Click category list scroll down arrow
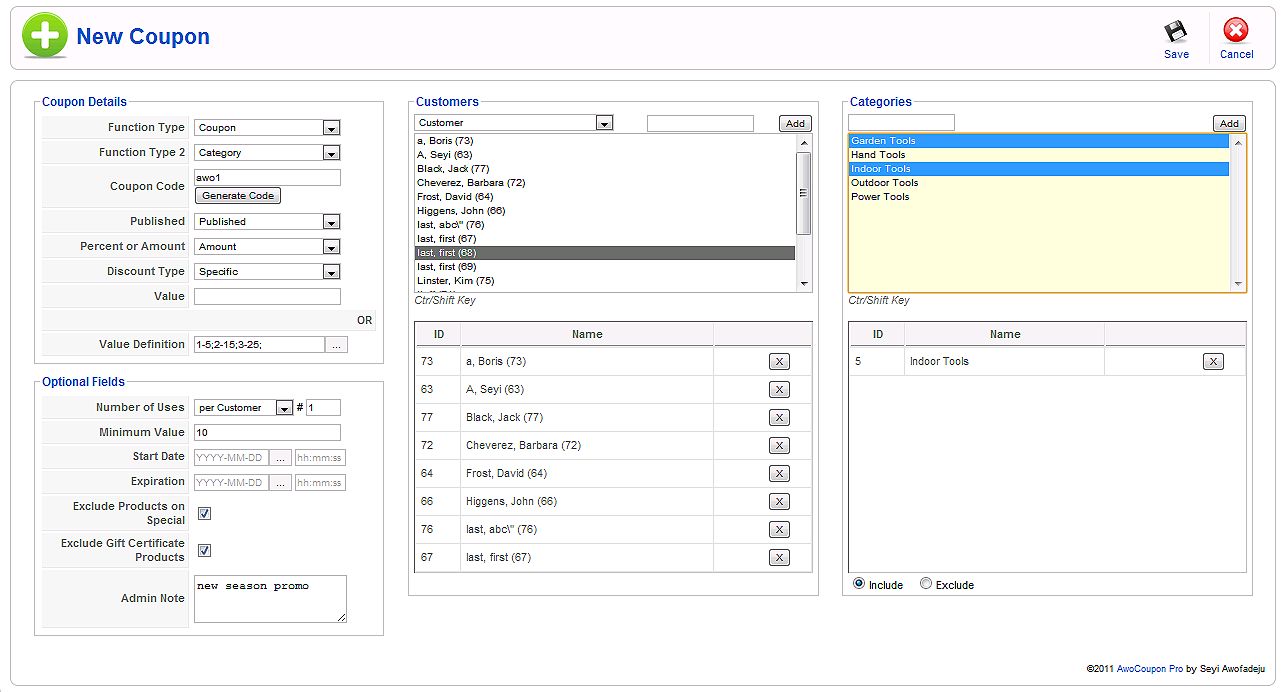This screenshot has height=692, width=1284. [x=1238, y=284]
